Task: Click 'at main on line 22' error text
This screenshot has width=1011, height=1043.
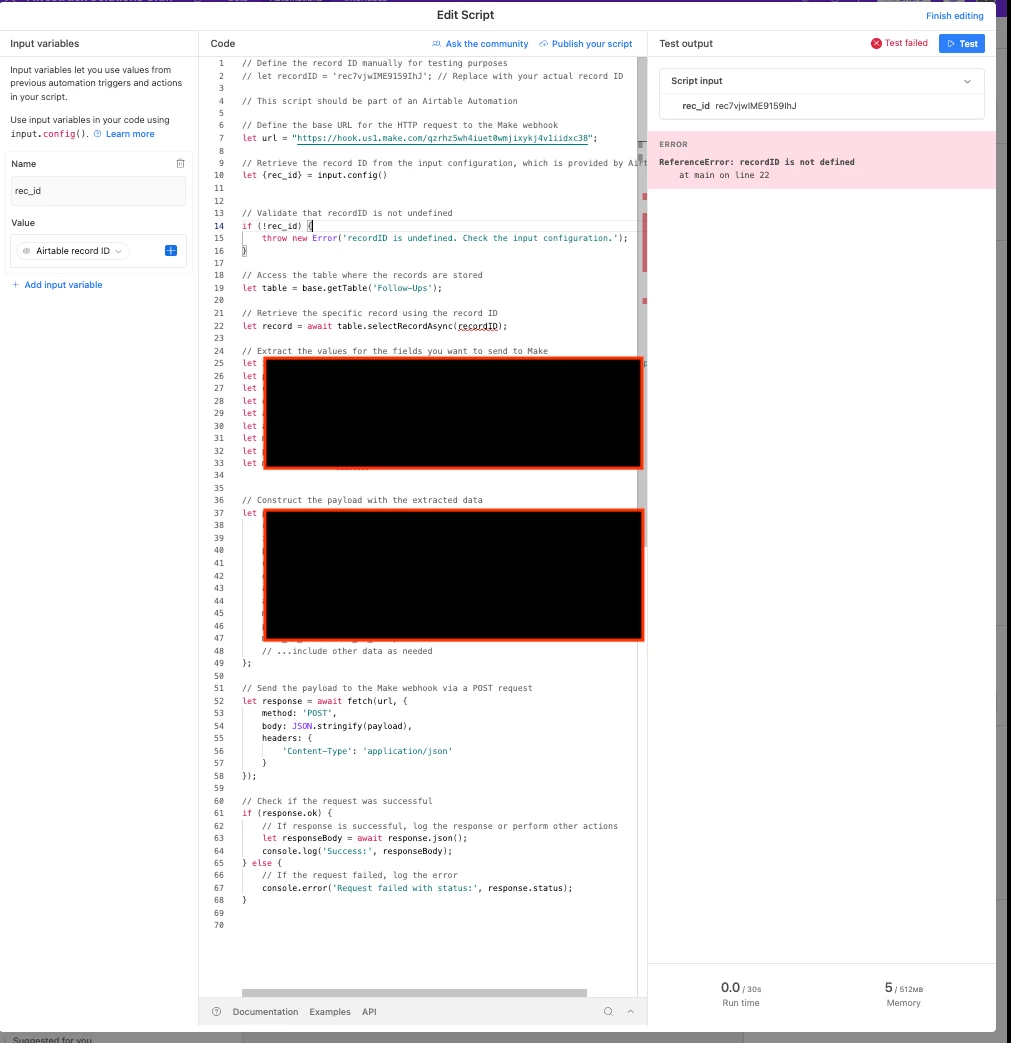Action: tap(724, 176)
